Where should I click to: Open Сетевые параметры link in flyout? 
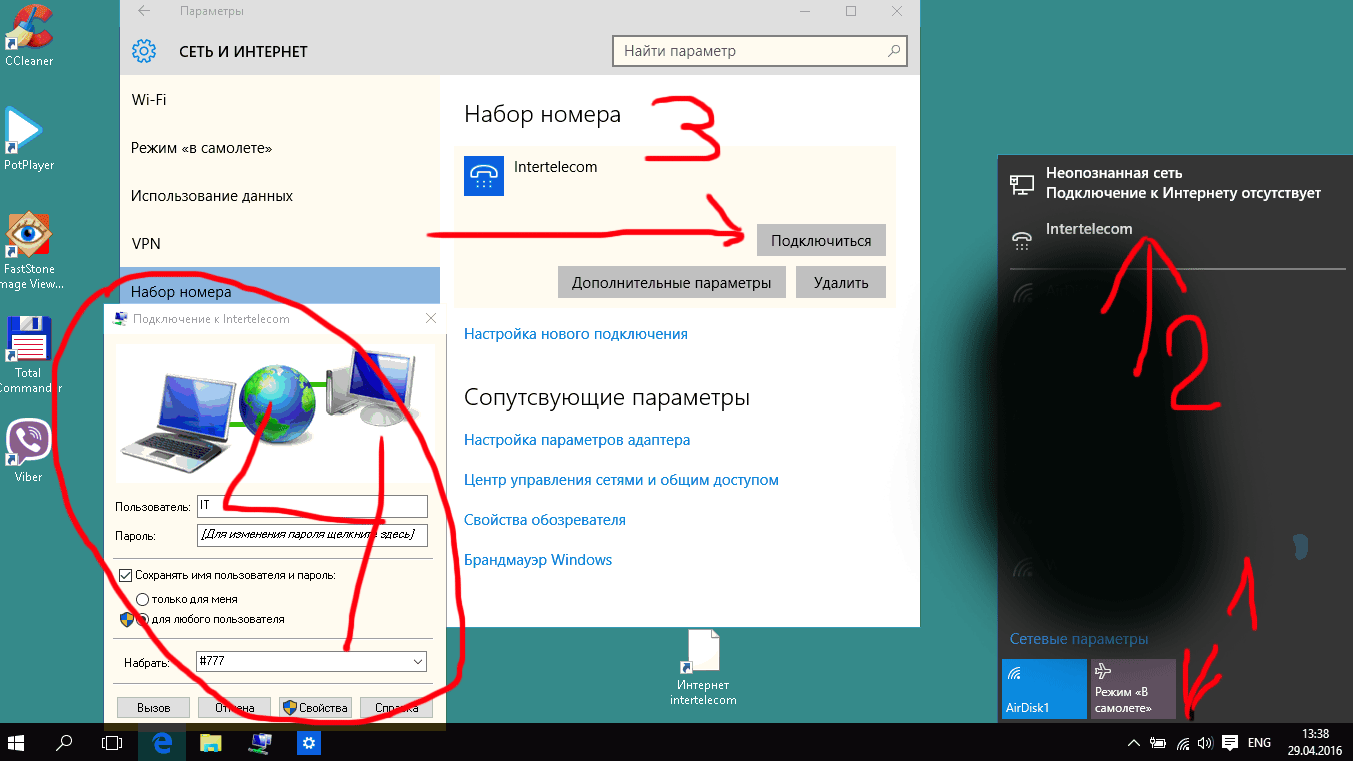pyautogui.click(x=1079, y=639)
